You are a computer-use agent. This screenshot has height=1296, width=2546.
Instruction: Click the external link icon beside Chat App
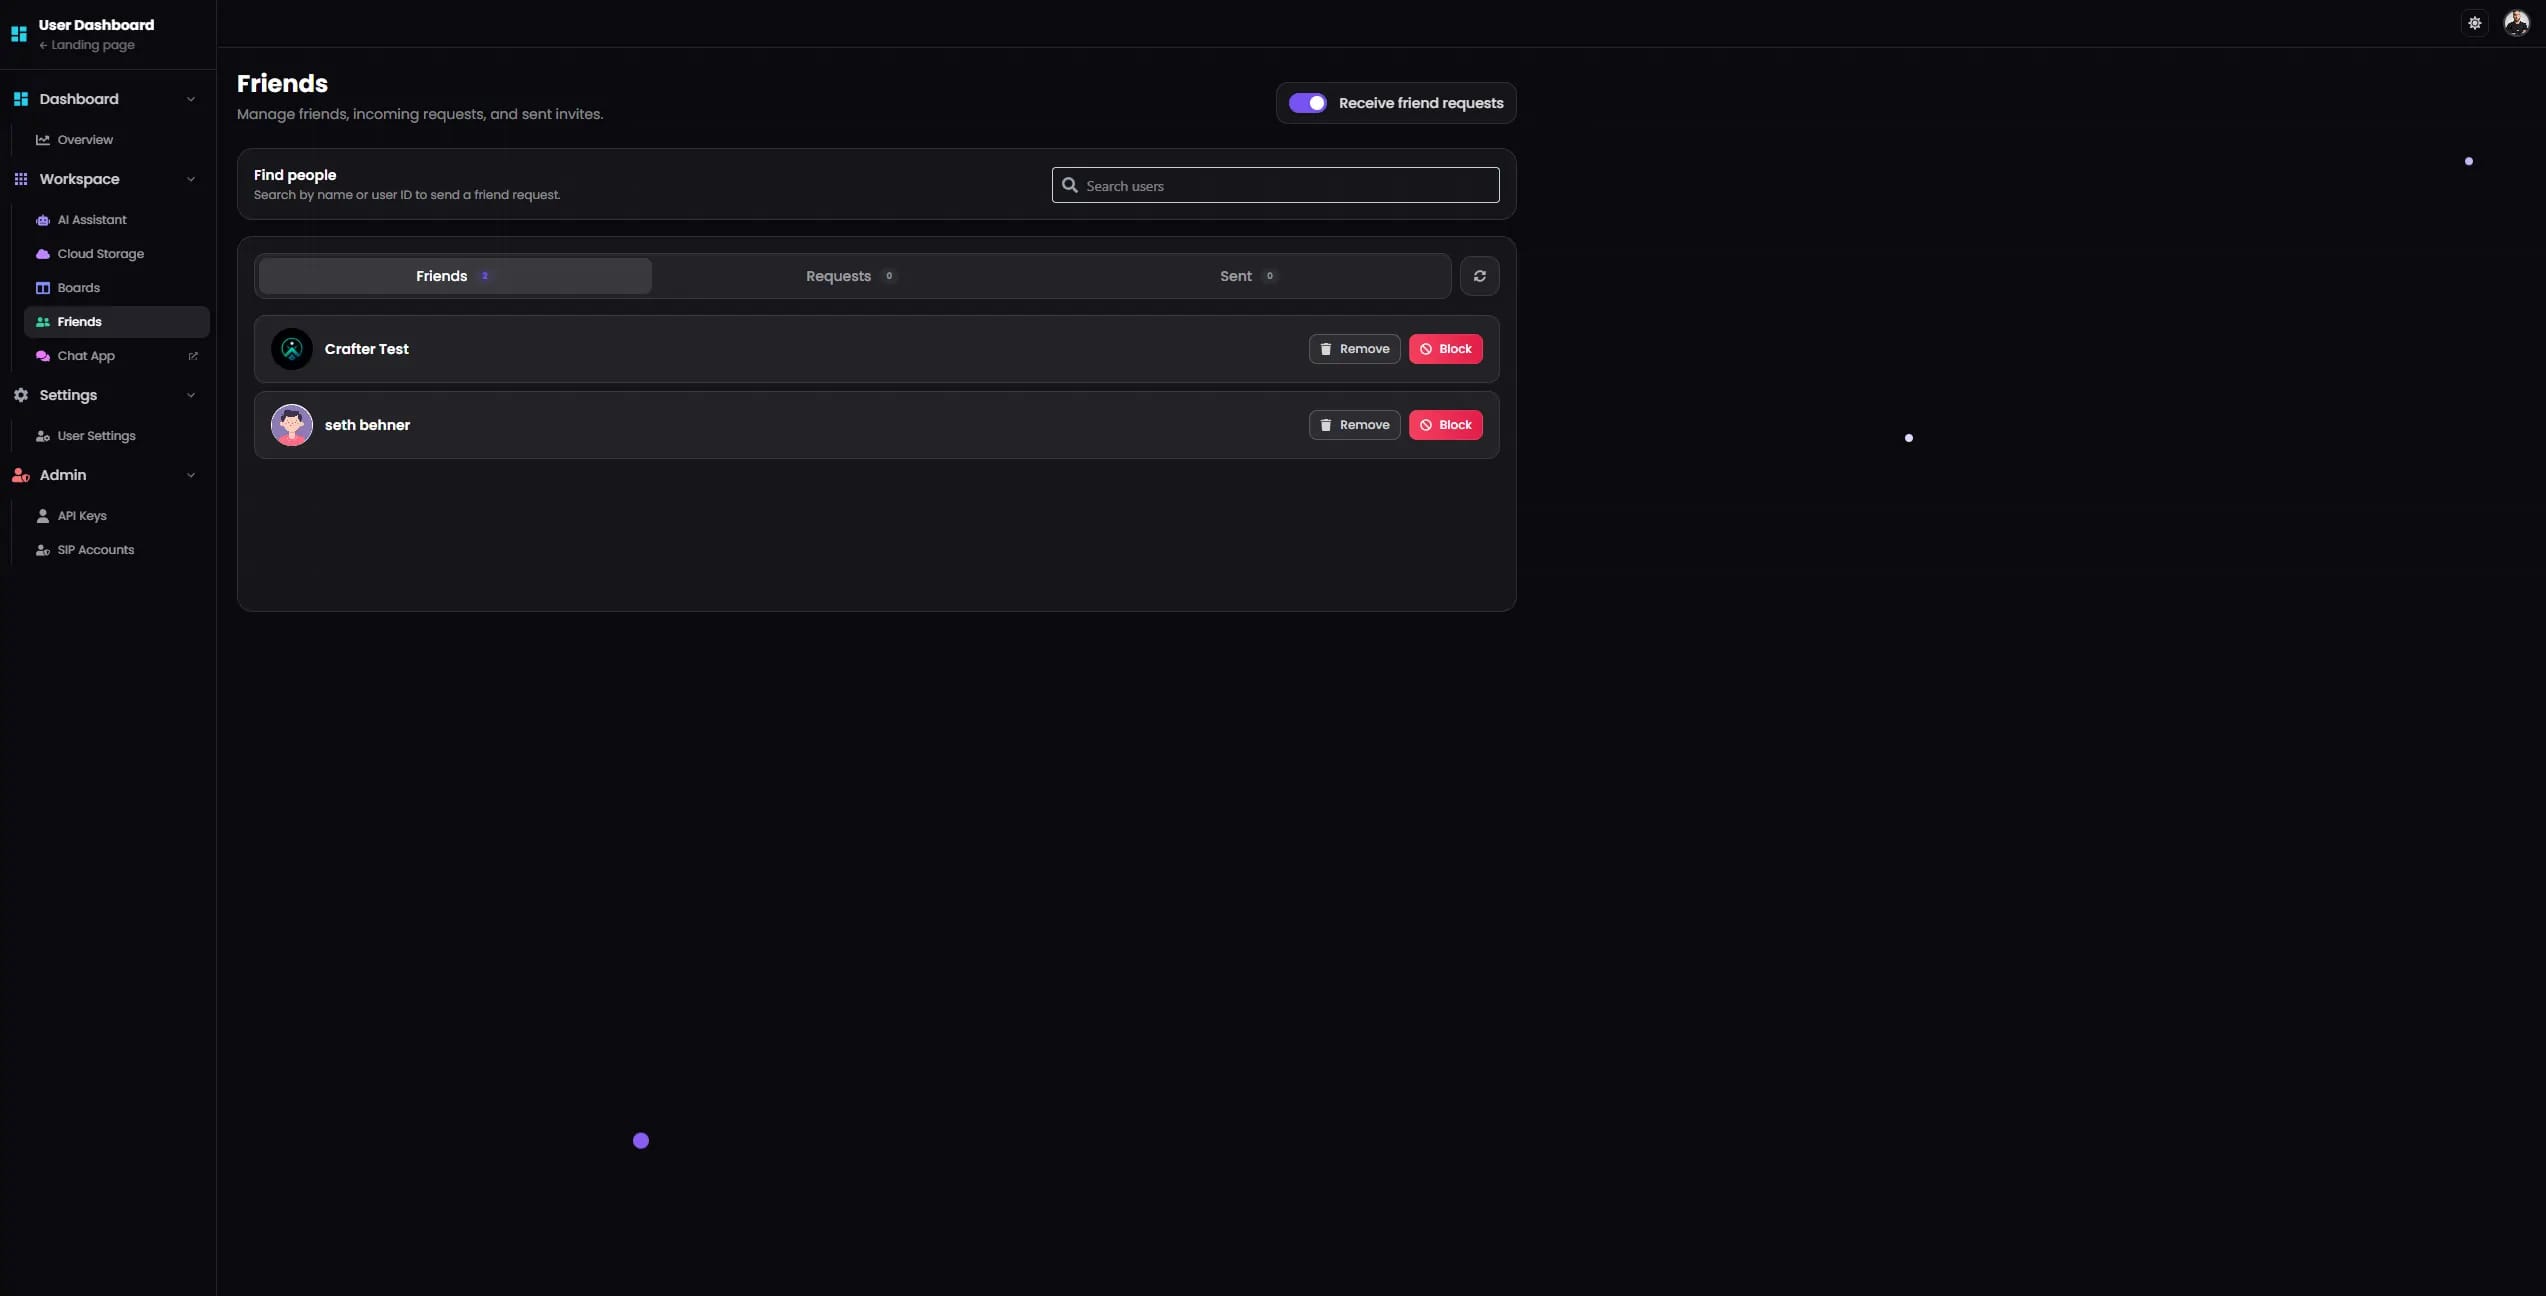click(x=193, y=356)
